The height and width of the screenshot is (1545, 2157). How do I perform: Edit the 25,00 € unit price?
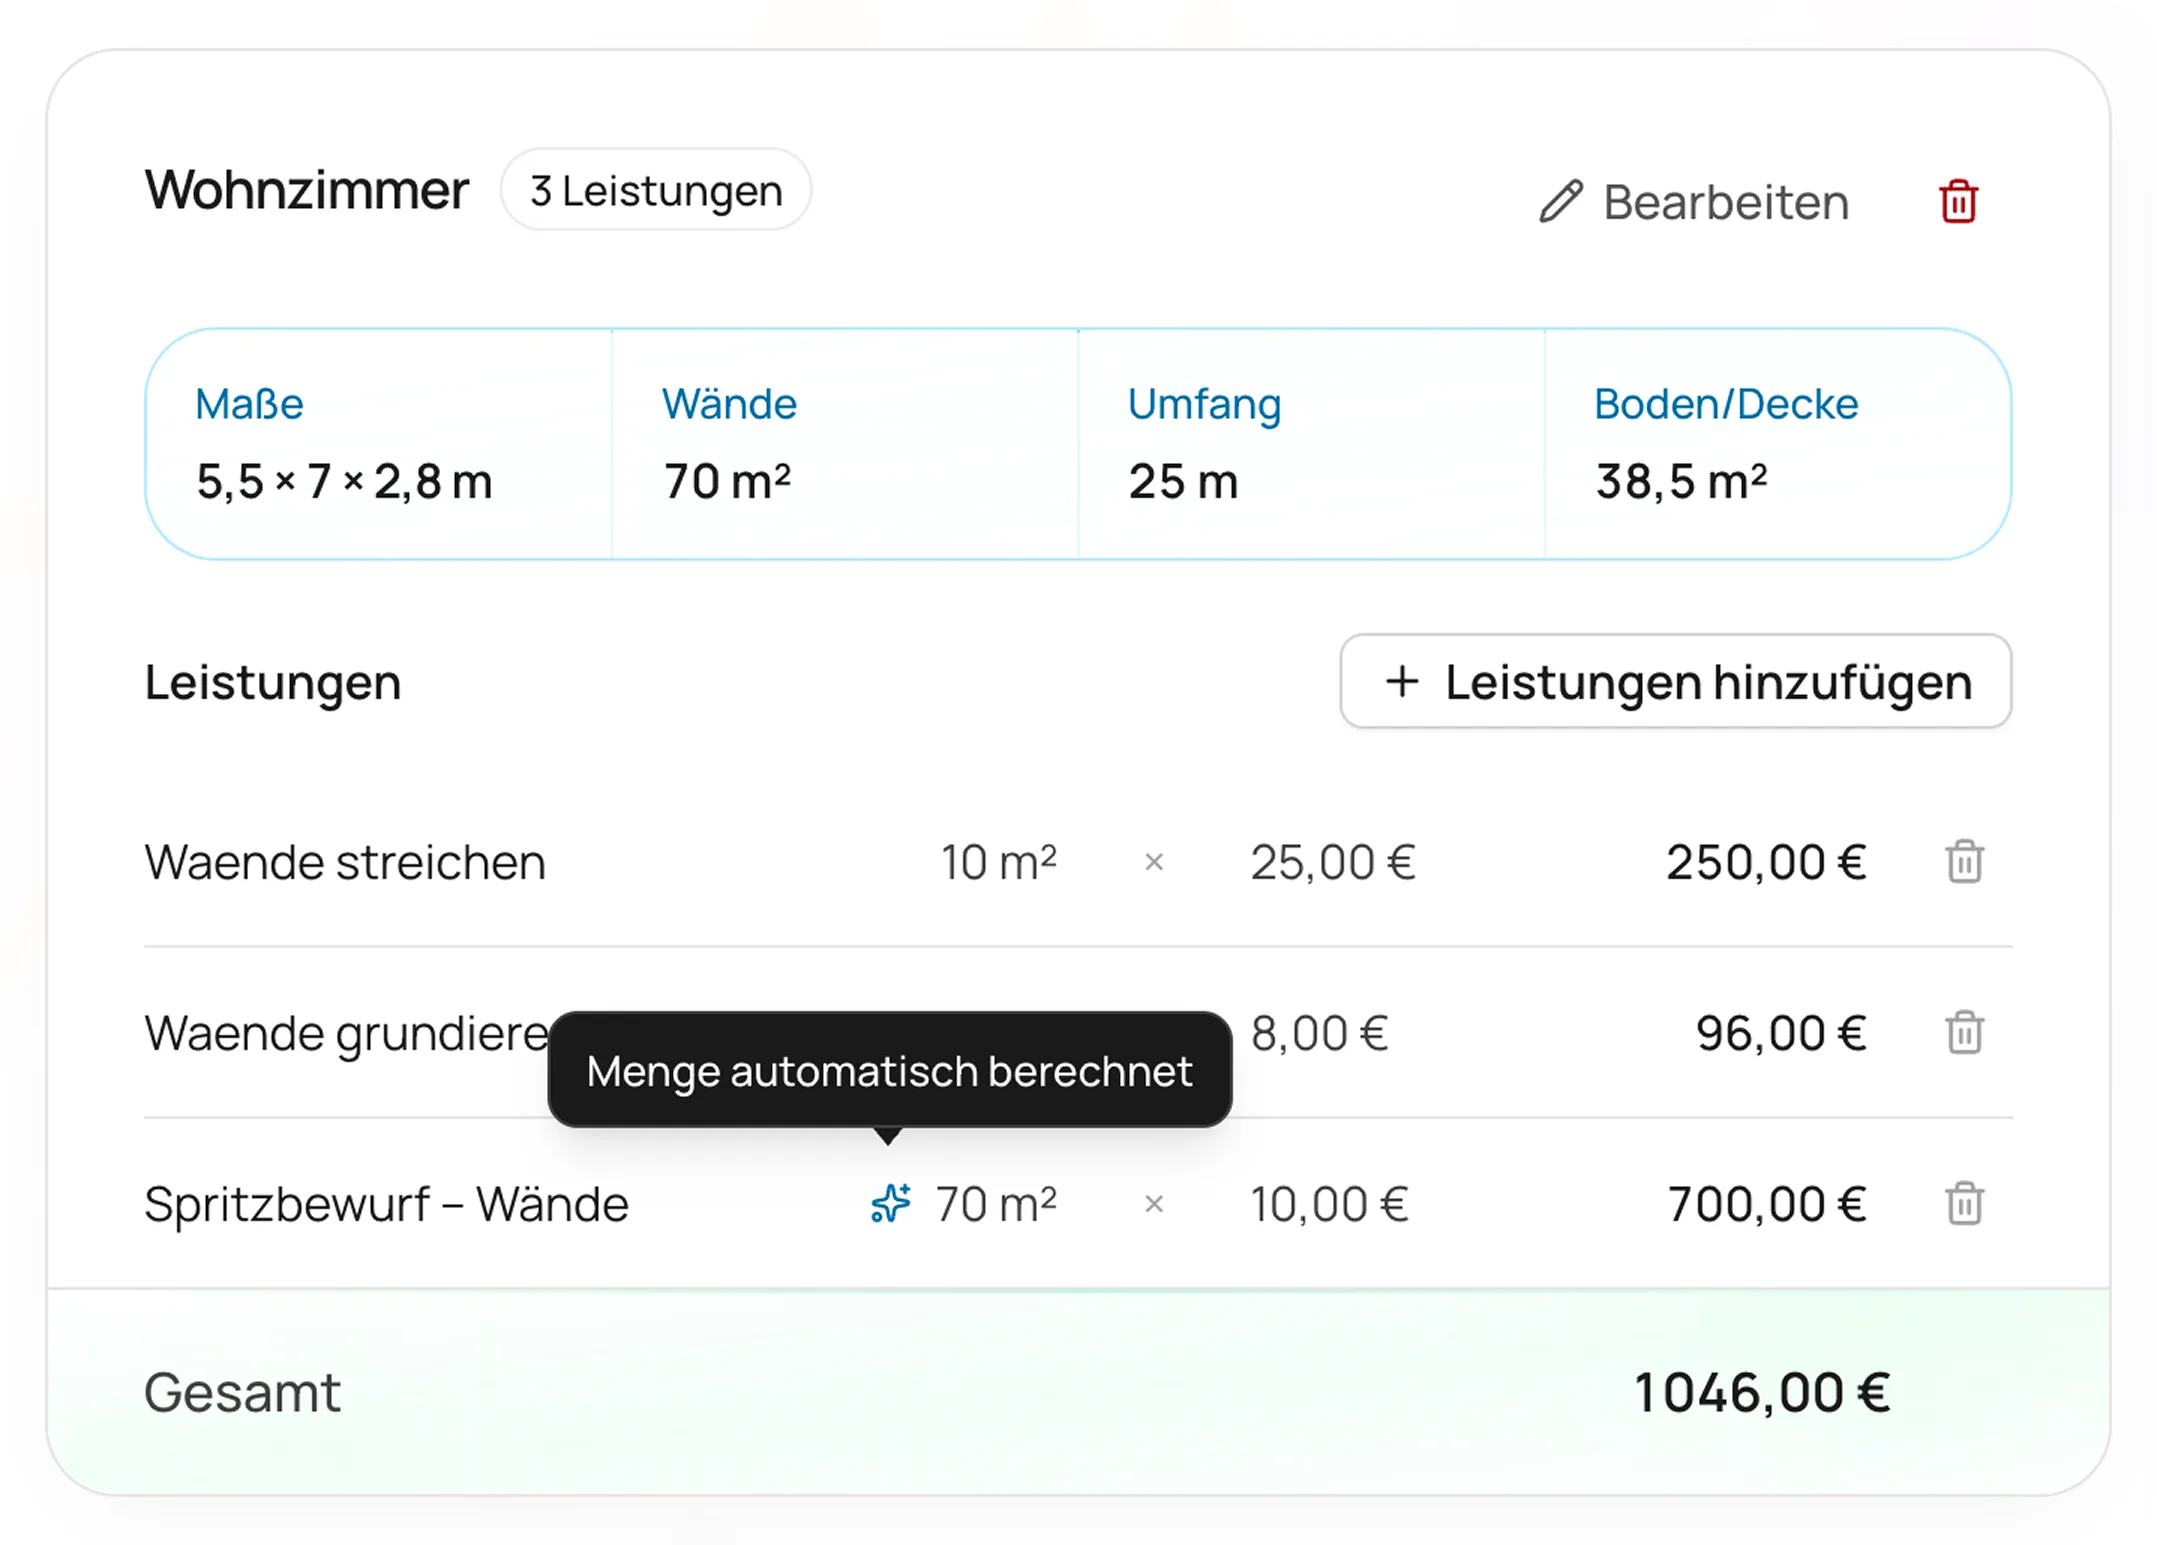pyautogui.click(x=1333, y=862)
